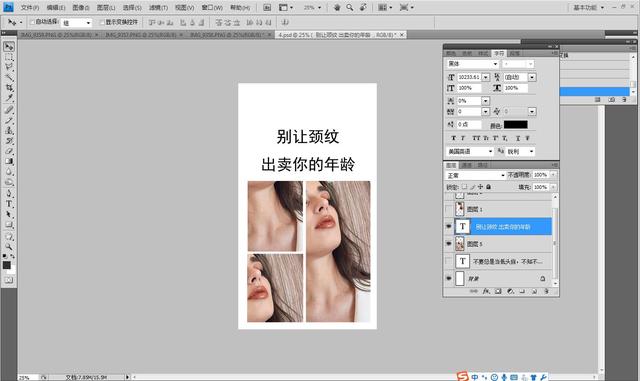
Task: Toggle lock position in the Layers panel
Action: pyautogui.click(x=480, y=187)
